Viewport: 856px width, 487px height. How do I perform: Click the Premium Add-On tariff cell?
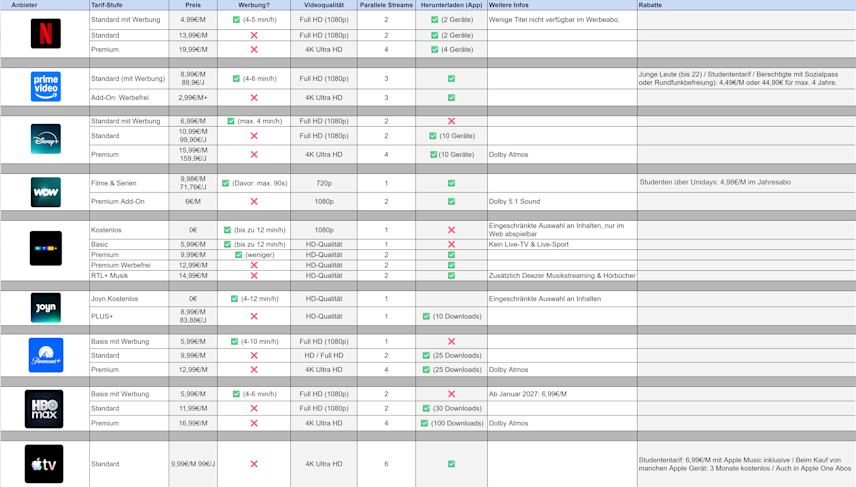click(129, 201)
